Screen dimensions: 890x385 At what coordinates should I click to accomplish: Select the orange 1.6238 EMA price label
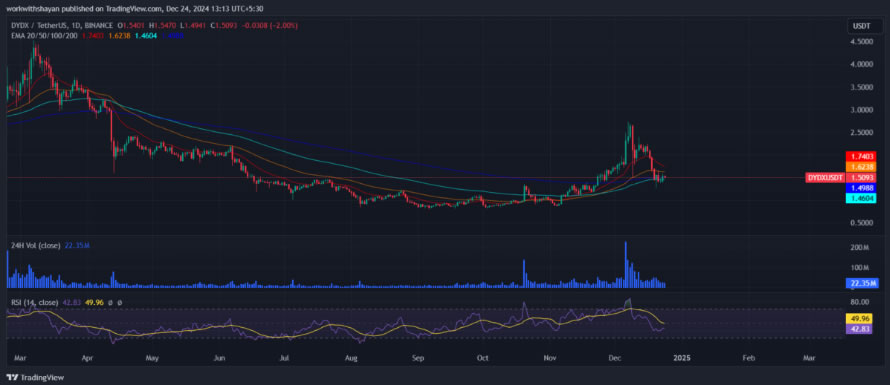tap(861, 167)
